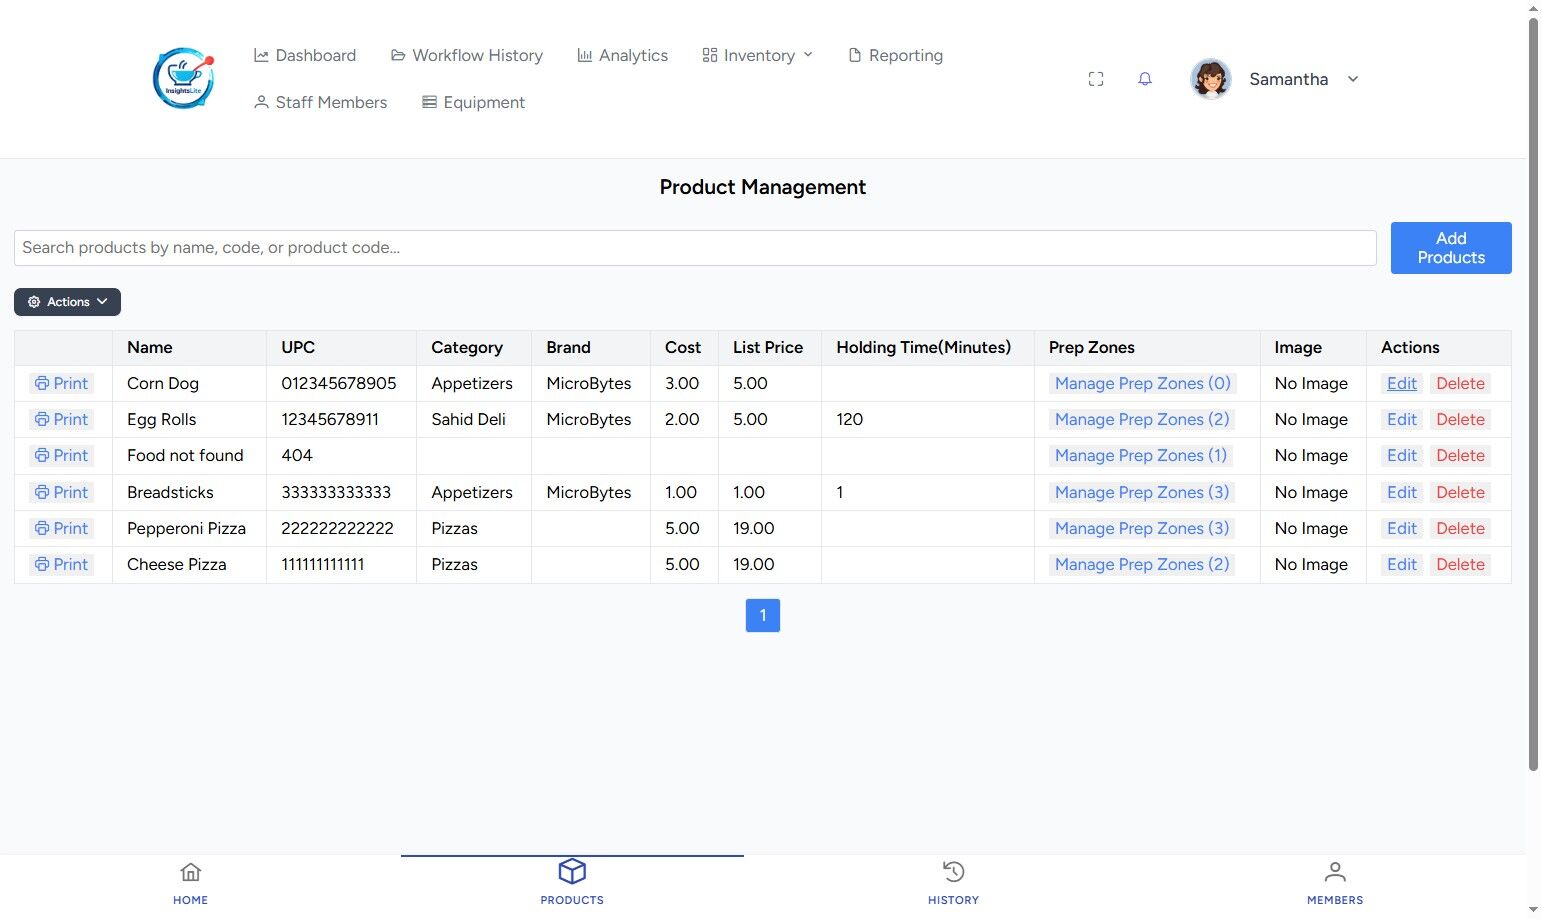Viewport: 1541px width, 919px height.
Task: Delete the Cheese Pizza product
Action: click(1460, 564)
